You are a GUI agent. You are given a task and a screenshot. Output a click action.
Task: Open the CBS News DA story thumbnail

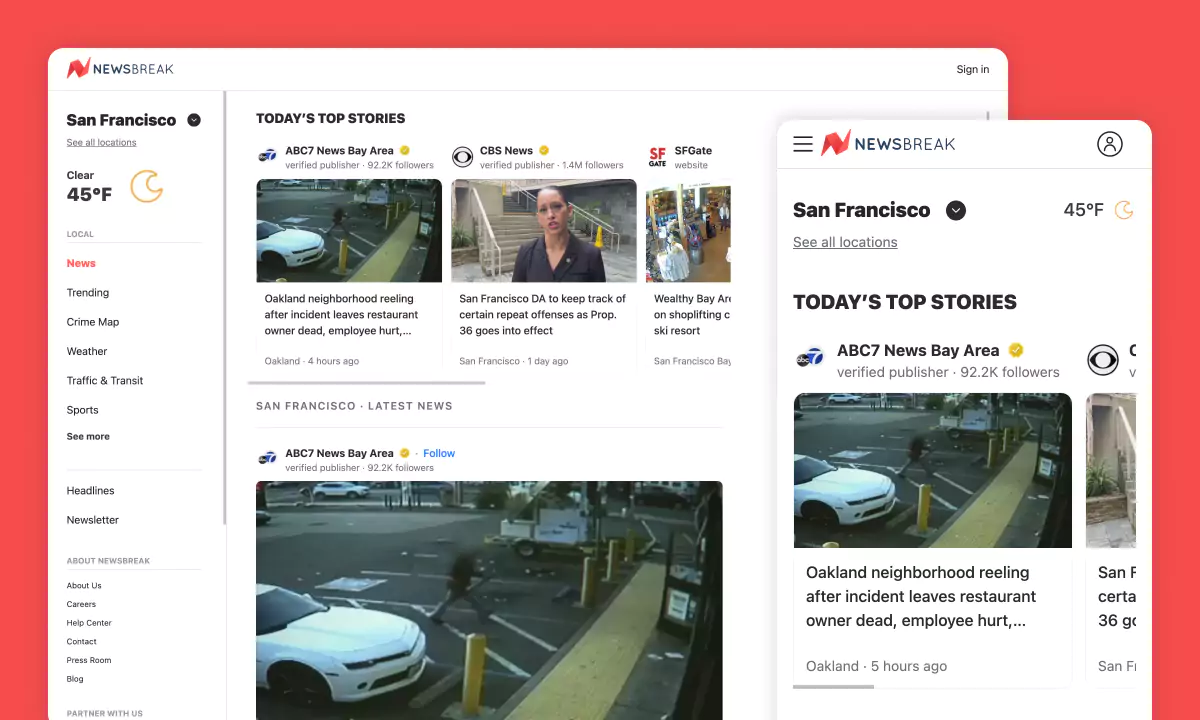[x=544, y=231]
